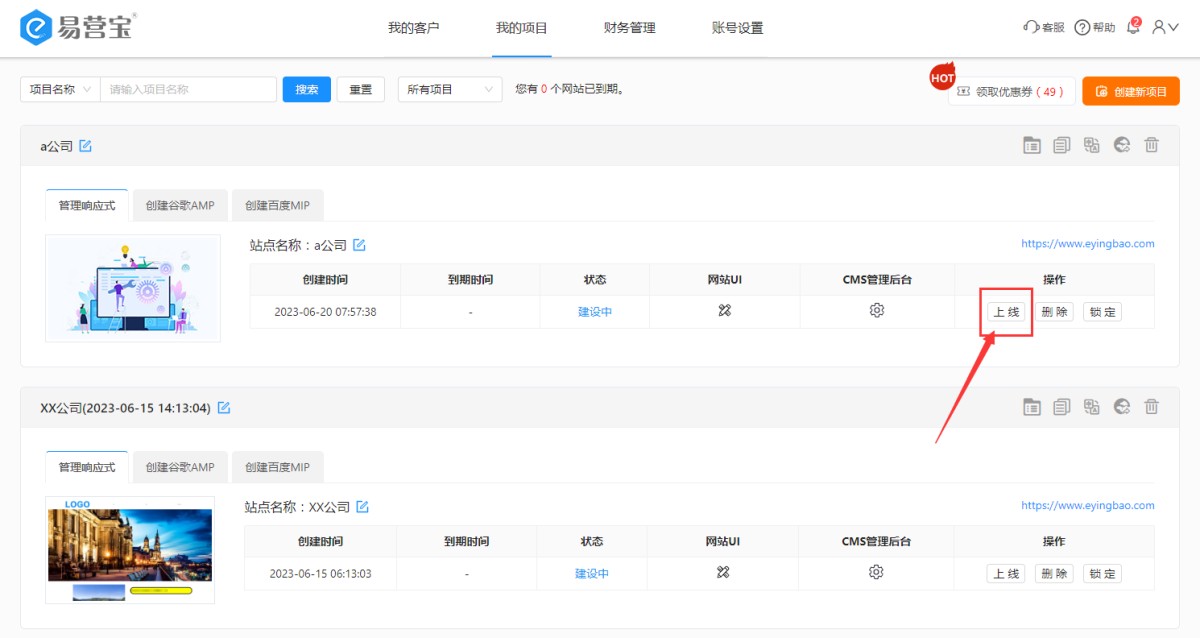Click 上线 button for a公司 site
The height and width of the screenshot is (638, 1200).
(1006, 312)
